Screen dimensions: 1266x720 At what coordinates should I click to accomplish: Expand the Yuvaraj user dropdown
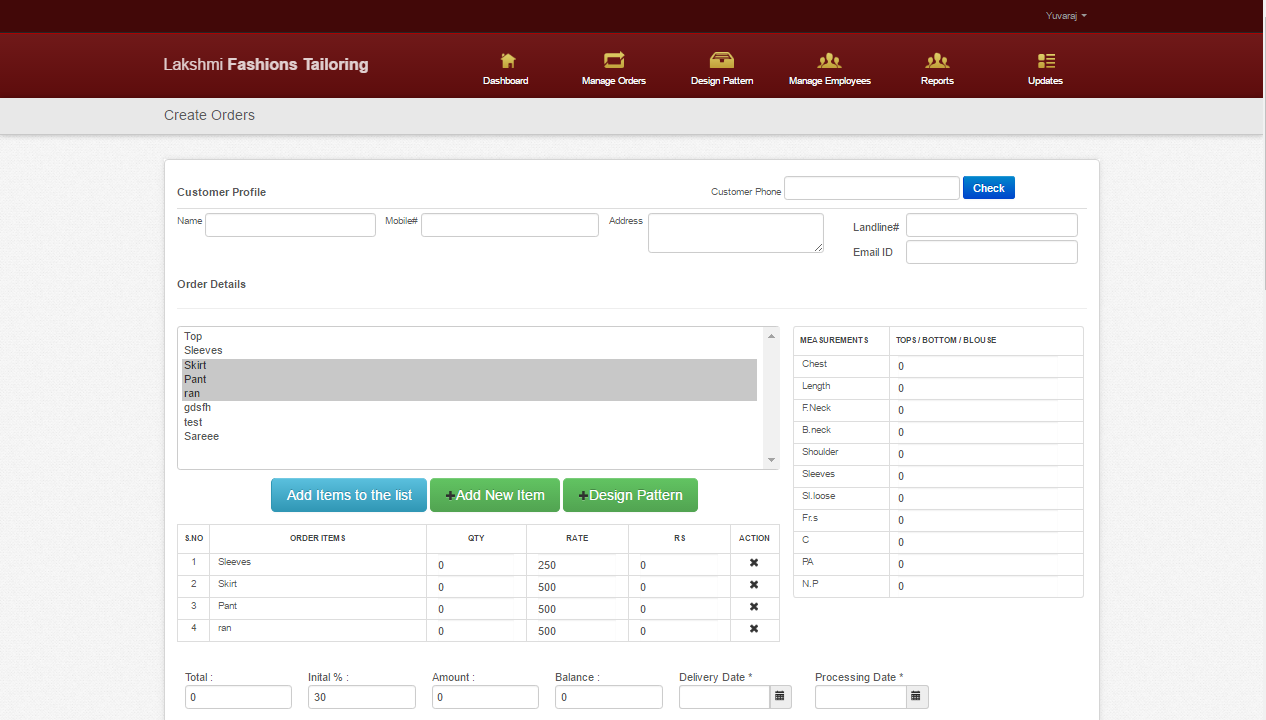point(1066,16)
